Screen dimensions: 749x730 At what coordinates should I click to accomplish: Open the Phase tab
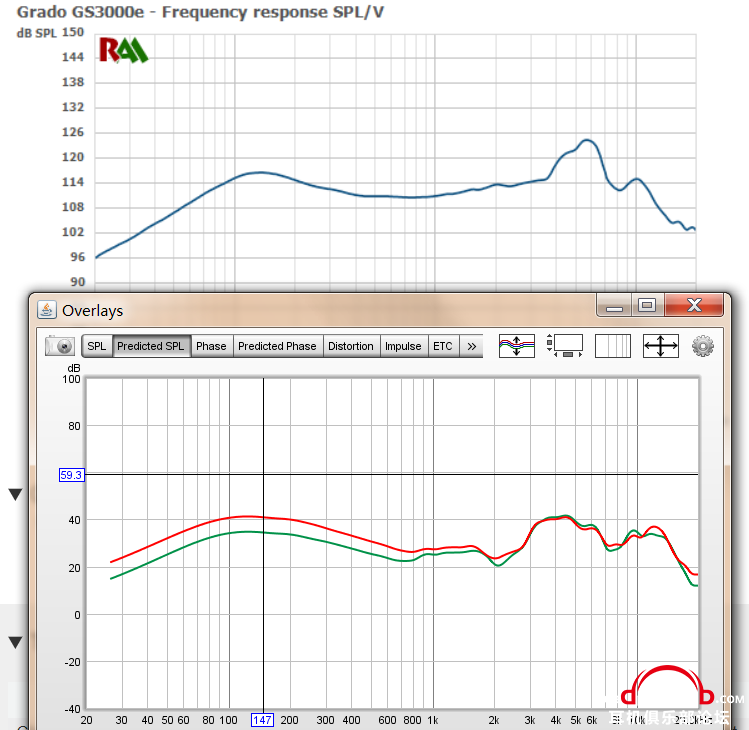211,346
